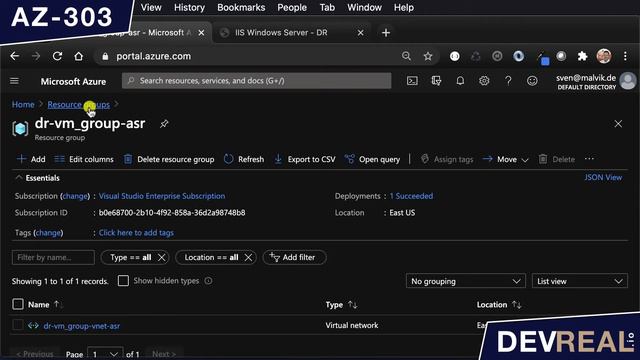Click Open query
This screenshot has height=360, width=640.
click(372, 159)
